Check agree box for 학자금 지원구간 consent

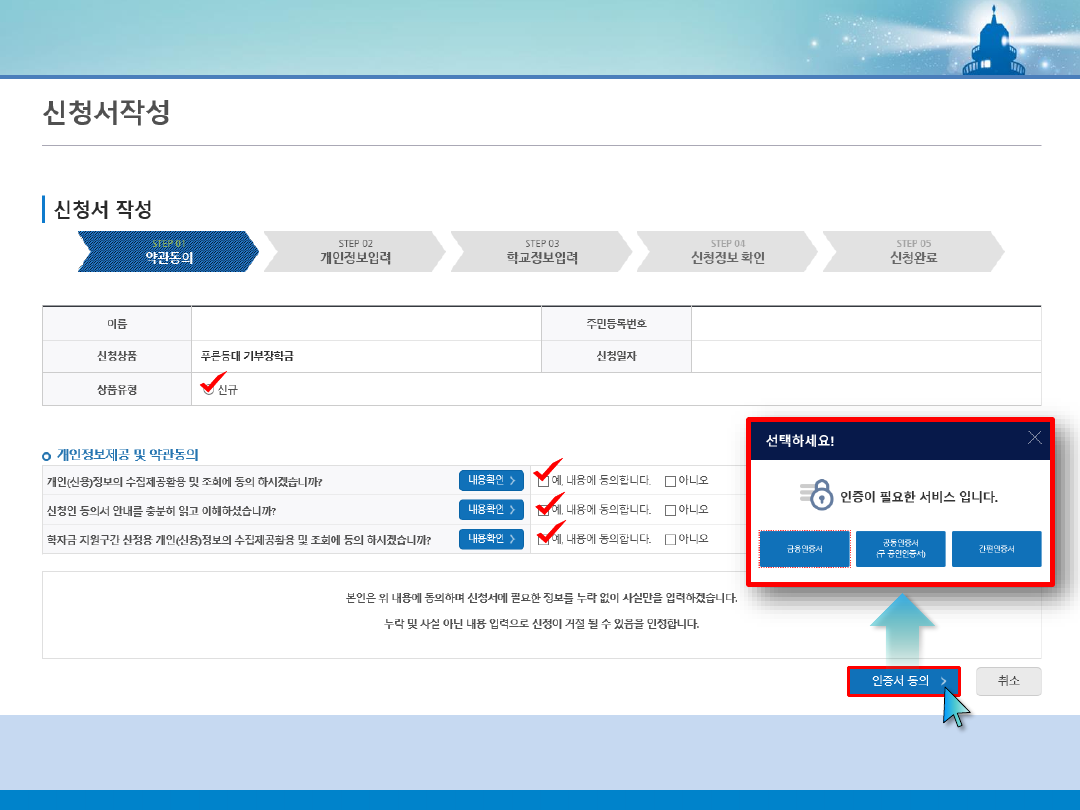543,540
